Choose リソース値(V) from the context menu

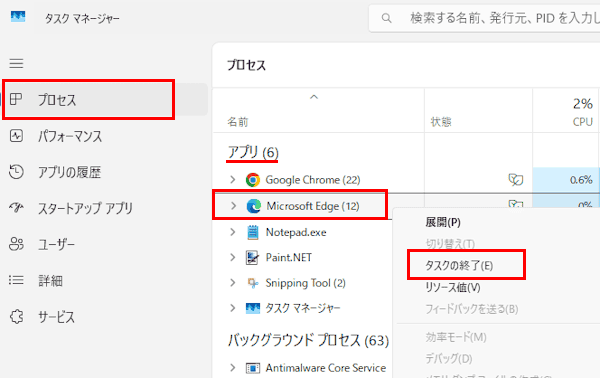453,287
